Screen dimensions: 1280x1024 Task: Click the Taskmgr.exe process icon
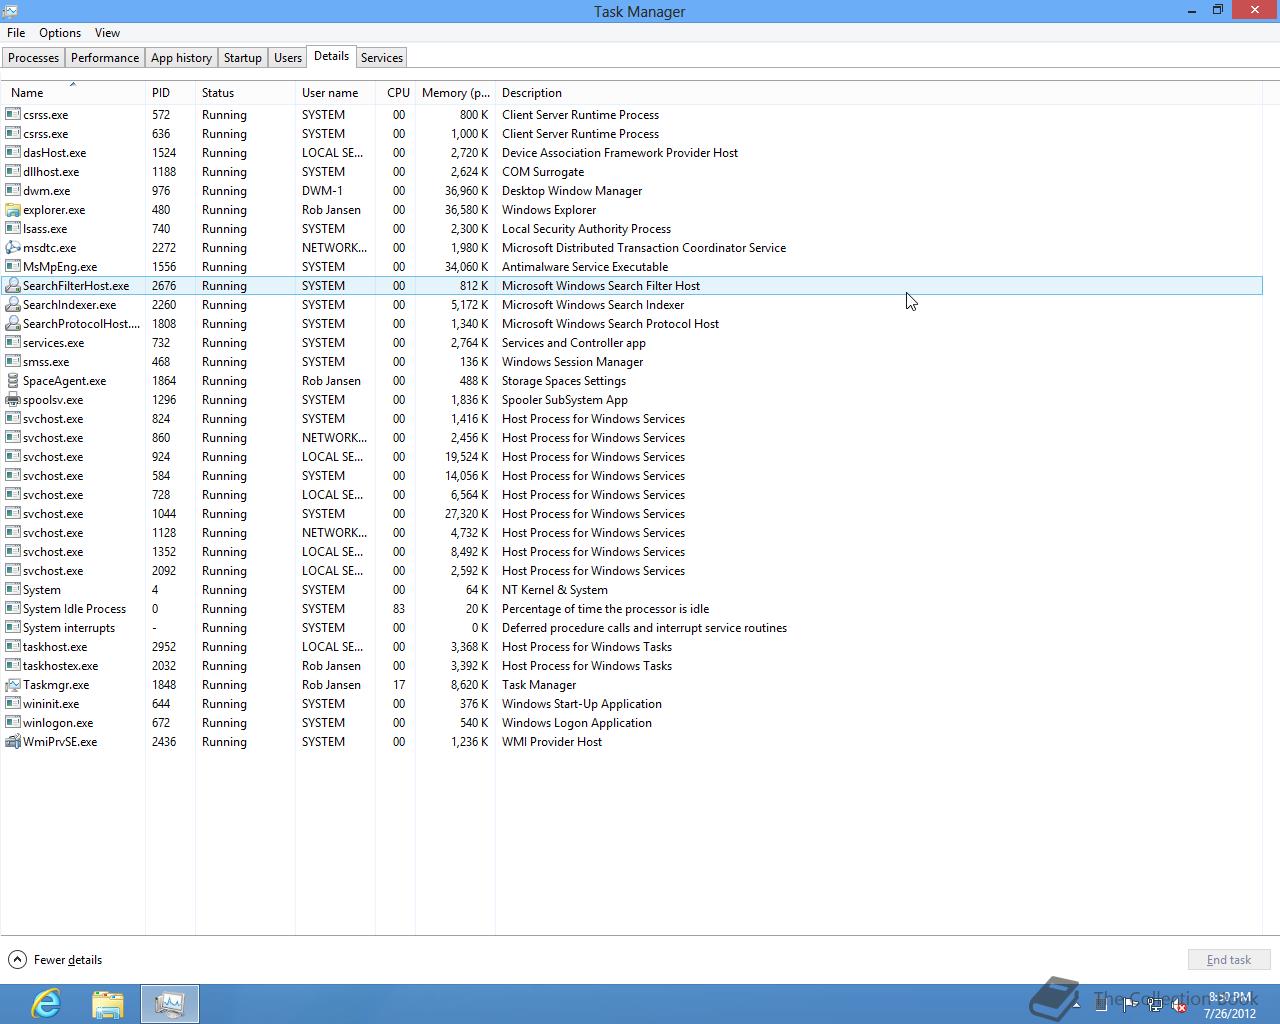pyautogui.click(x=13, y=685)
